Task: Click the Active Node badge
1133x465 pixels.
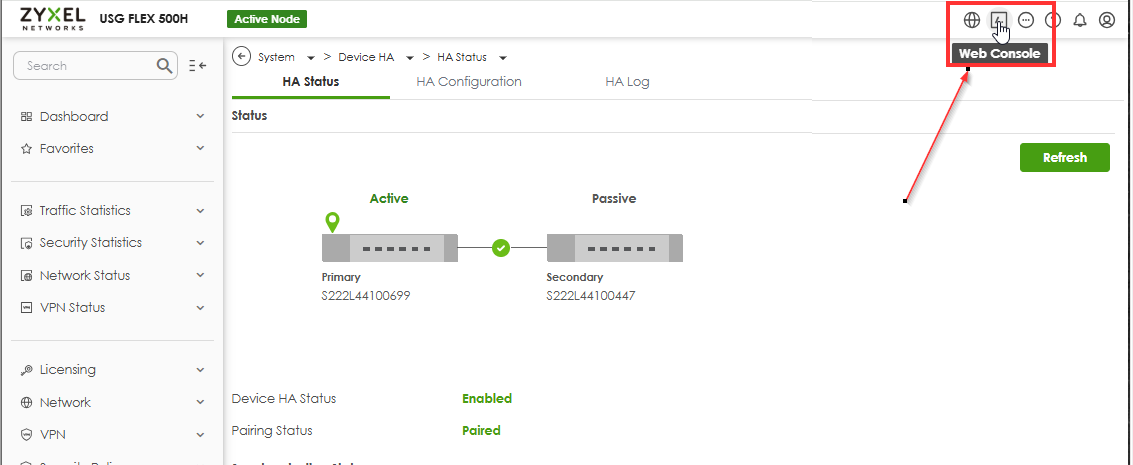Action: (267, 19)
